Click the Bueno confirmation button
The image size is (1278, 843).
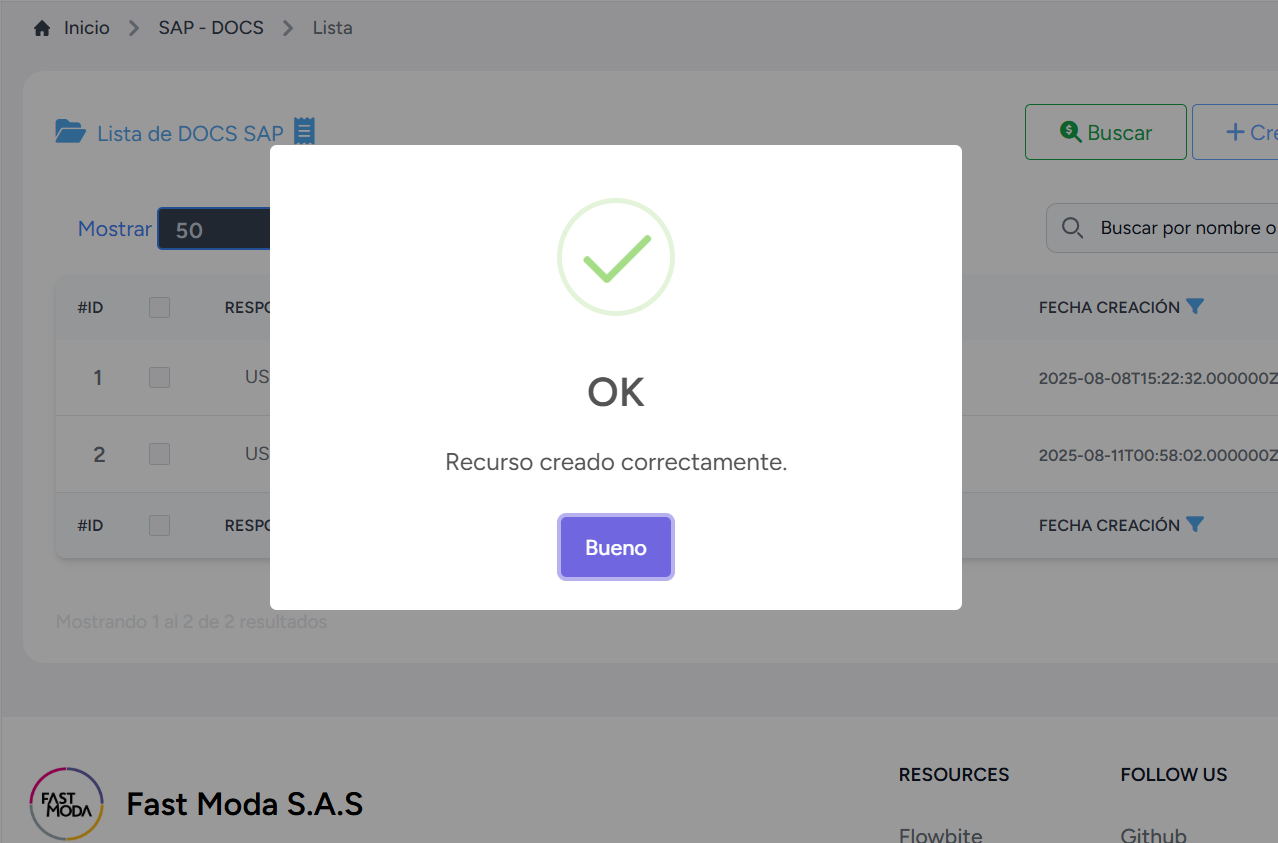615,547
